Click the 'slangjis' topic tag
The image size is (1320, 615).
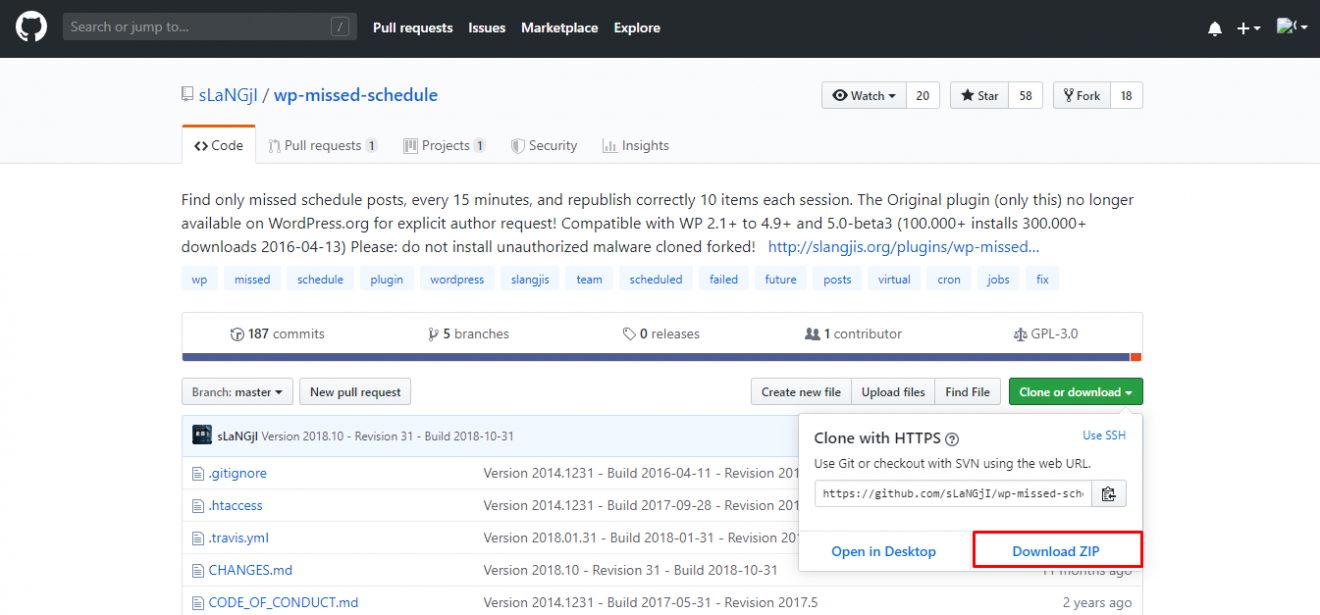pyautogui.click(x=530, y=279)
